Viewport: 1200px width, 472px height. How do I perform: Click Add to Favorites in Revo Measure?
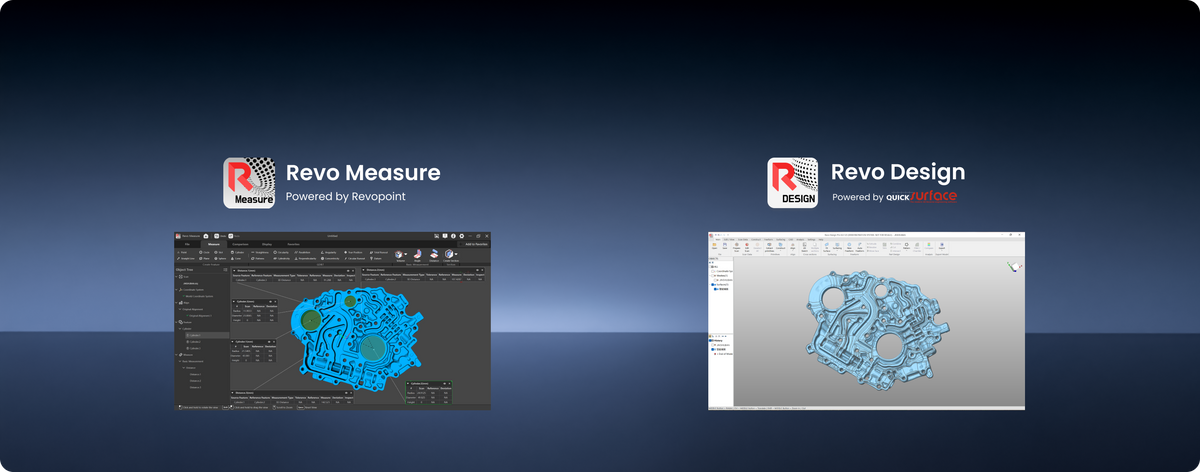[473, 244]
